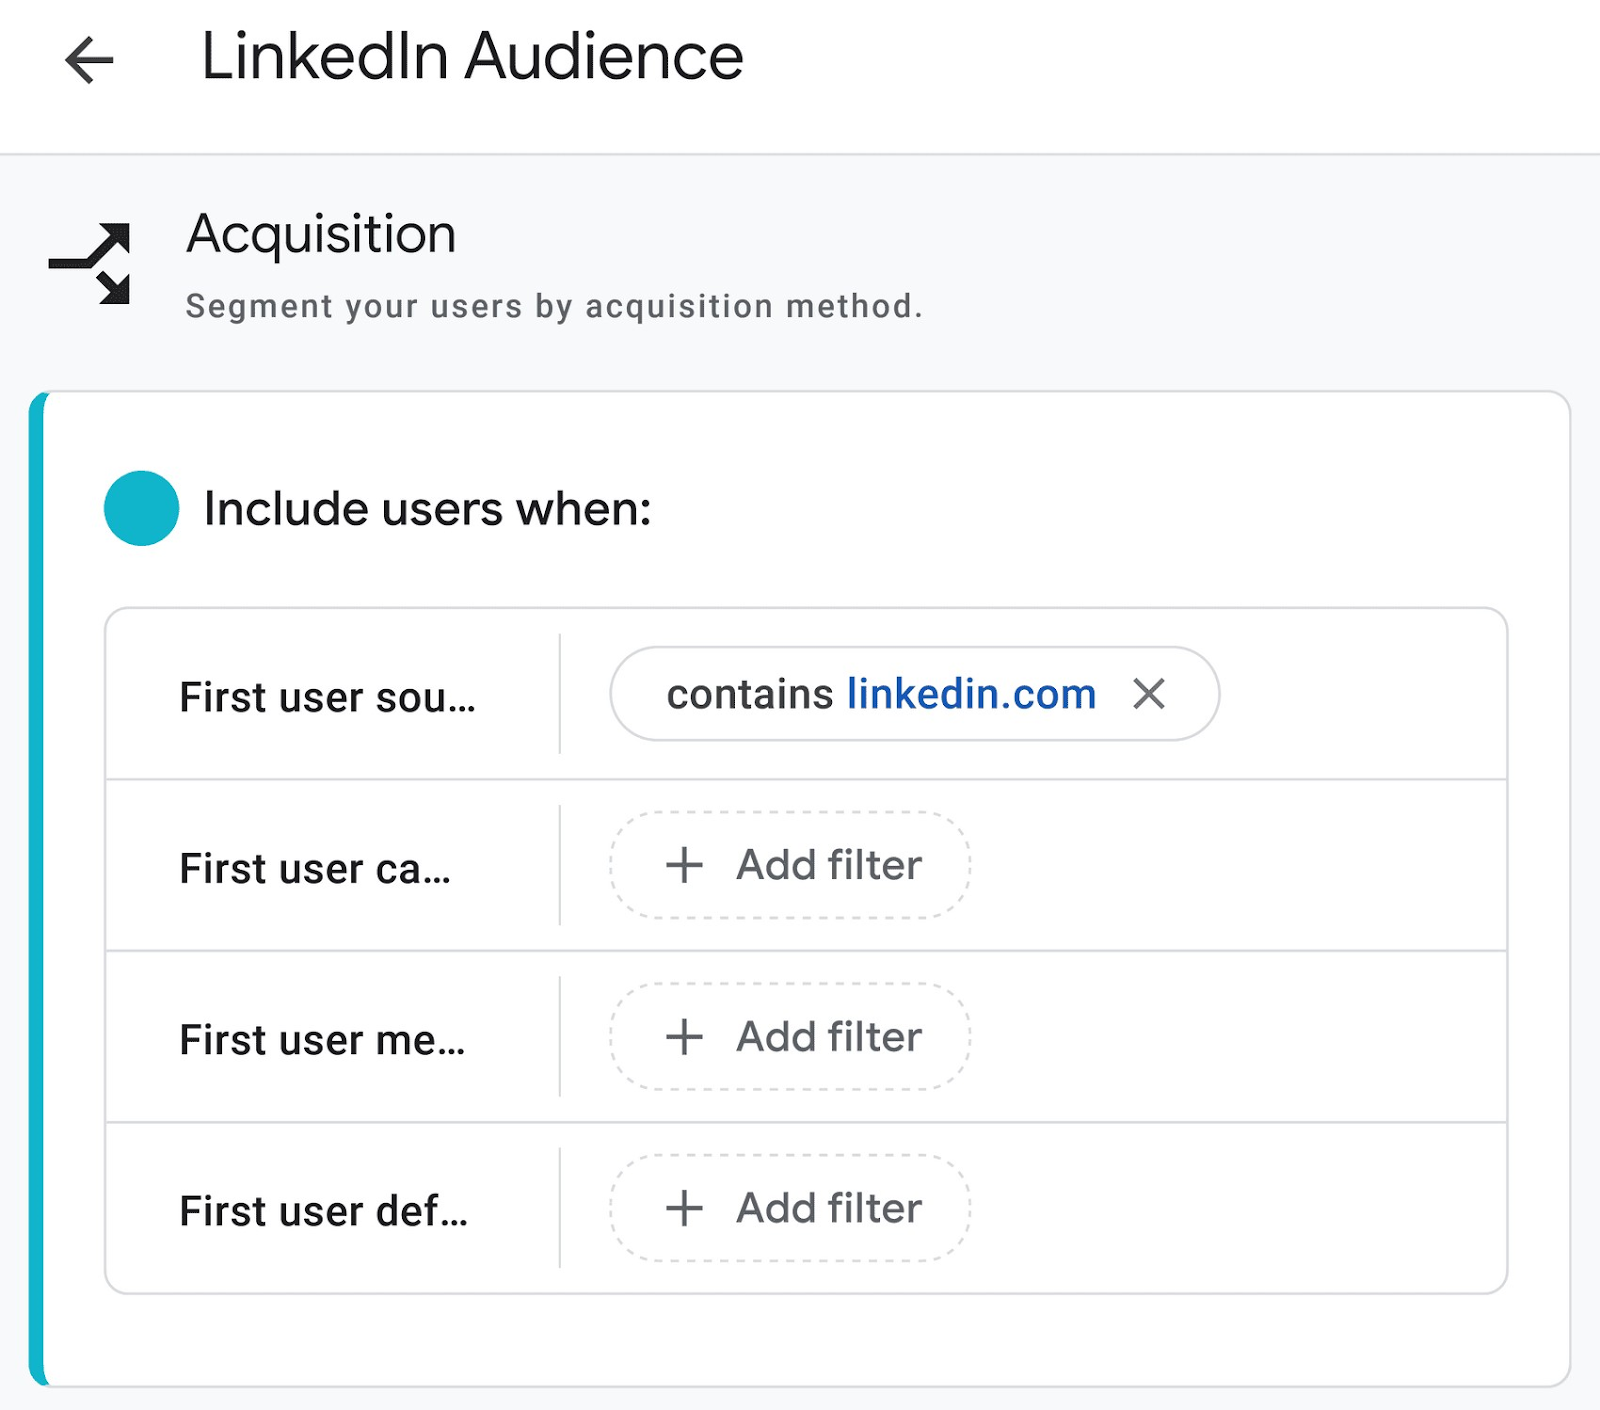This screenshot has width=1600, height=1410.
Task: Open the First user campaign dimension selector
Action: [315, 868]
